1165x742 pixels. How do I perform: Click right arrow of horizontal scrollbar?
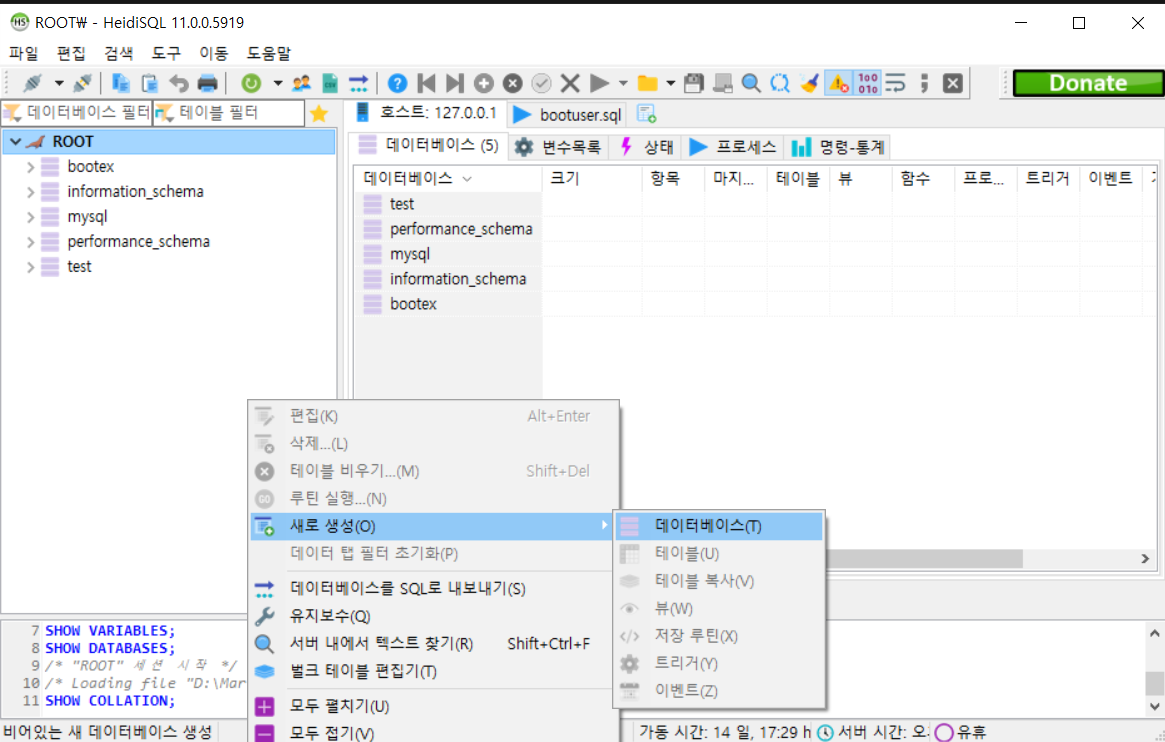(x=1145, y=559)
